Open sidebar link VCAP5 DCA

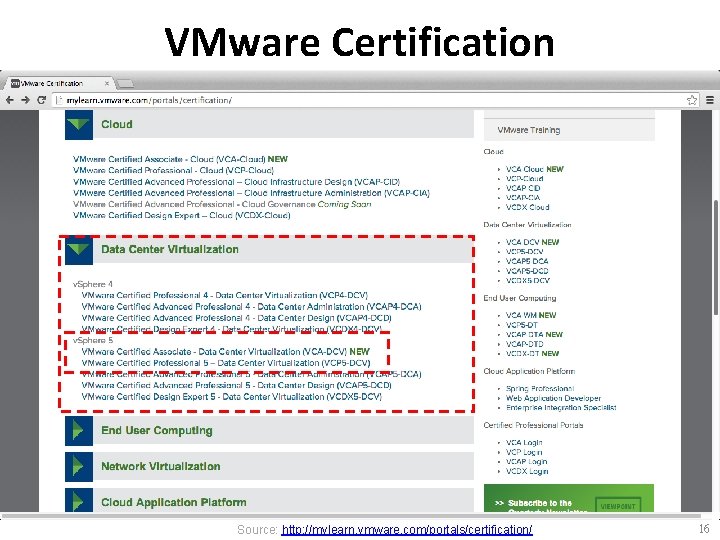coord(527,261)
